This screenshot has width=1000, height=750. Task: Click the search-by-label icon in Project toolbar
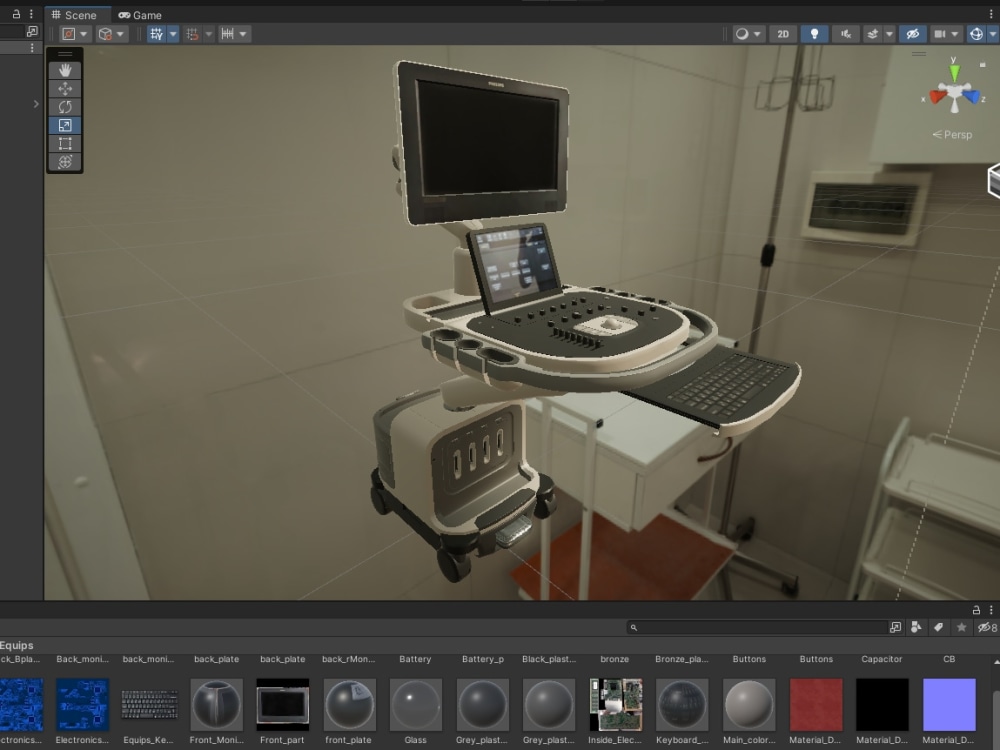tap(939, 625)
